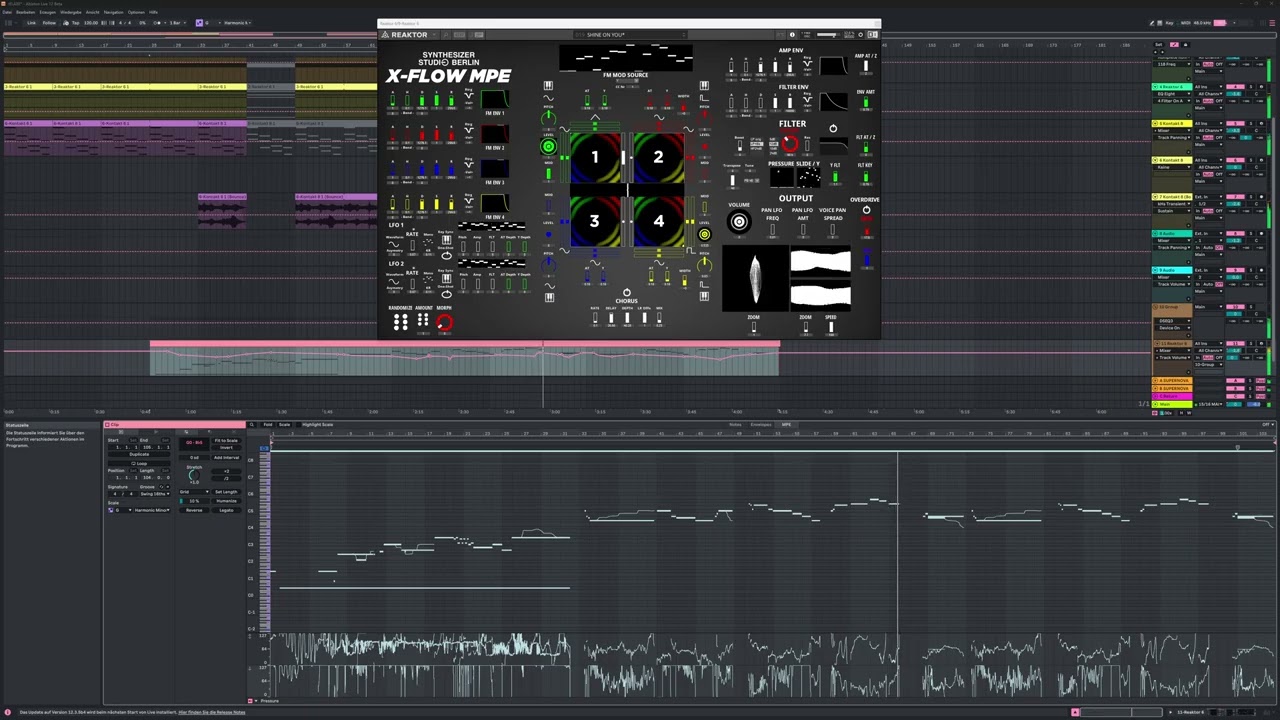The image size is (1280, 720).
Task: Open the Optionen menu
Action: pos(136,12)
